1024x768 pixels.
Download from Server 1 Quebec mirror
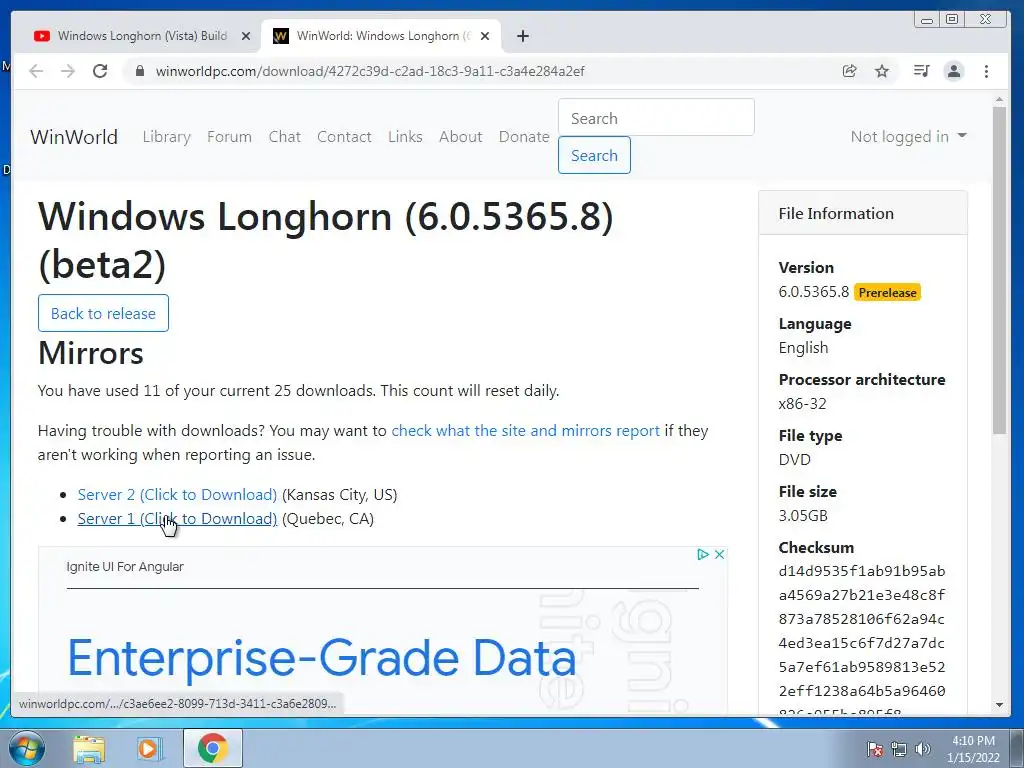click(177, 519)
